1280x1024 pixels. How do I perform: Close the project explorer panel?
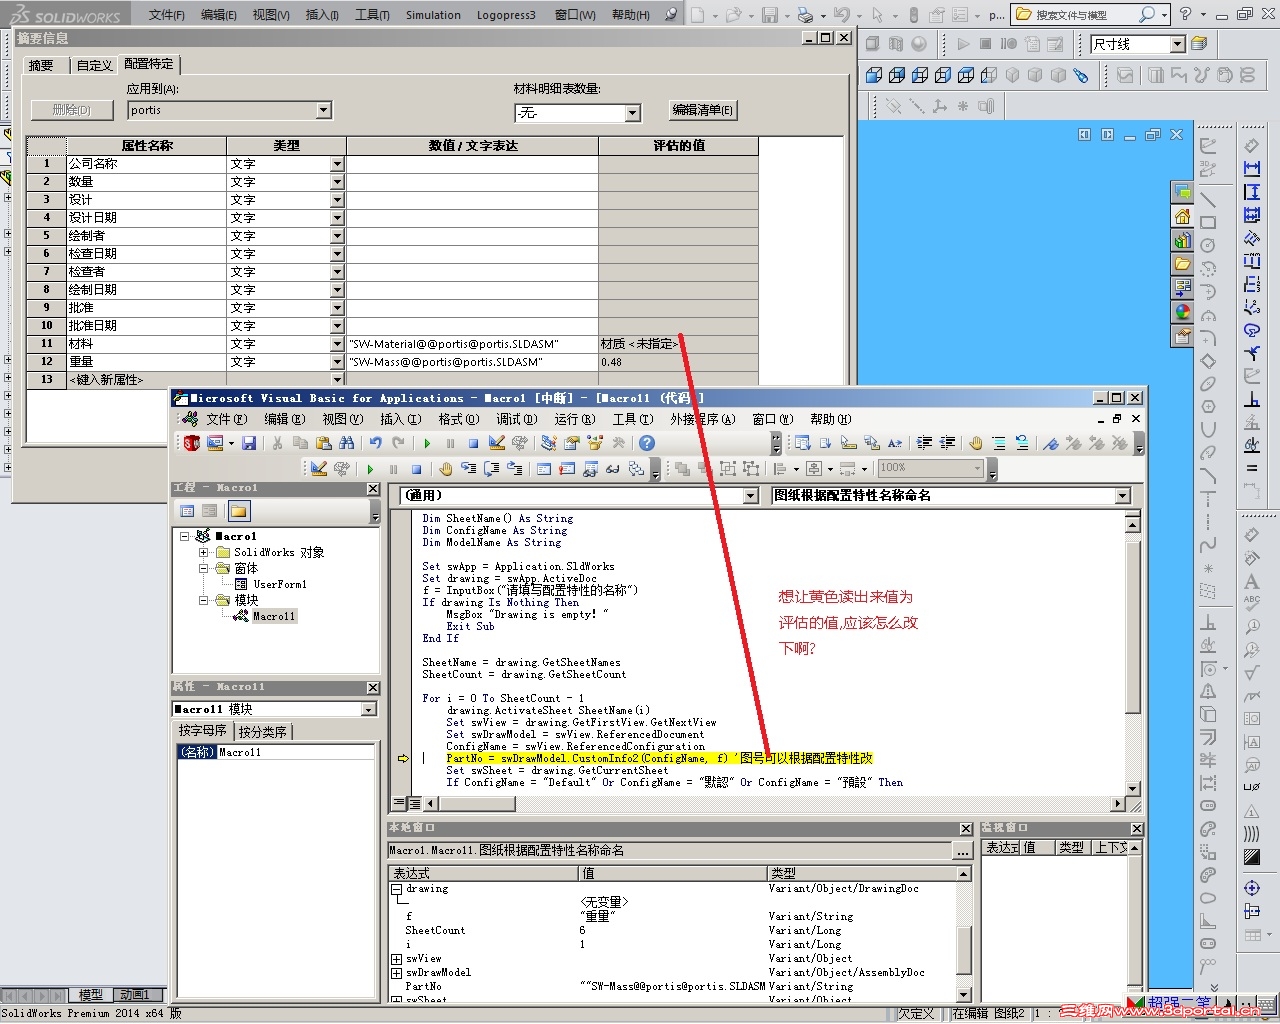[373, 488]
